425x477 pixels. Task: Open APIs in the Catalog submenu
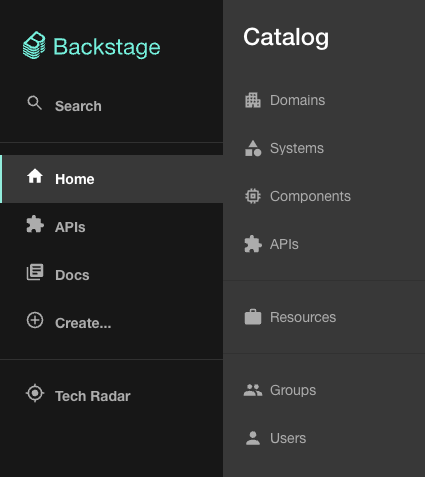(x=324, y=244)
